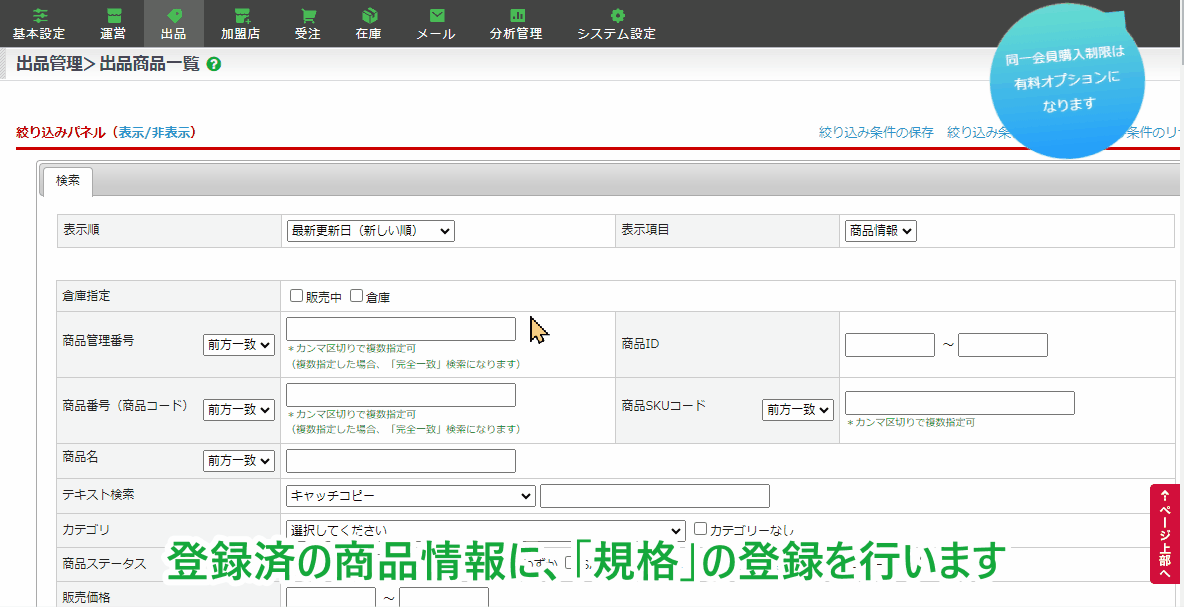Expand the 表示項目 商品情報 dropdown
The width and height of the screenshot is (1184, 607).
880,231
